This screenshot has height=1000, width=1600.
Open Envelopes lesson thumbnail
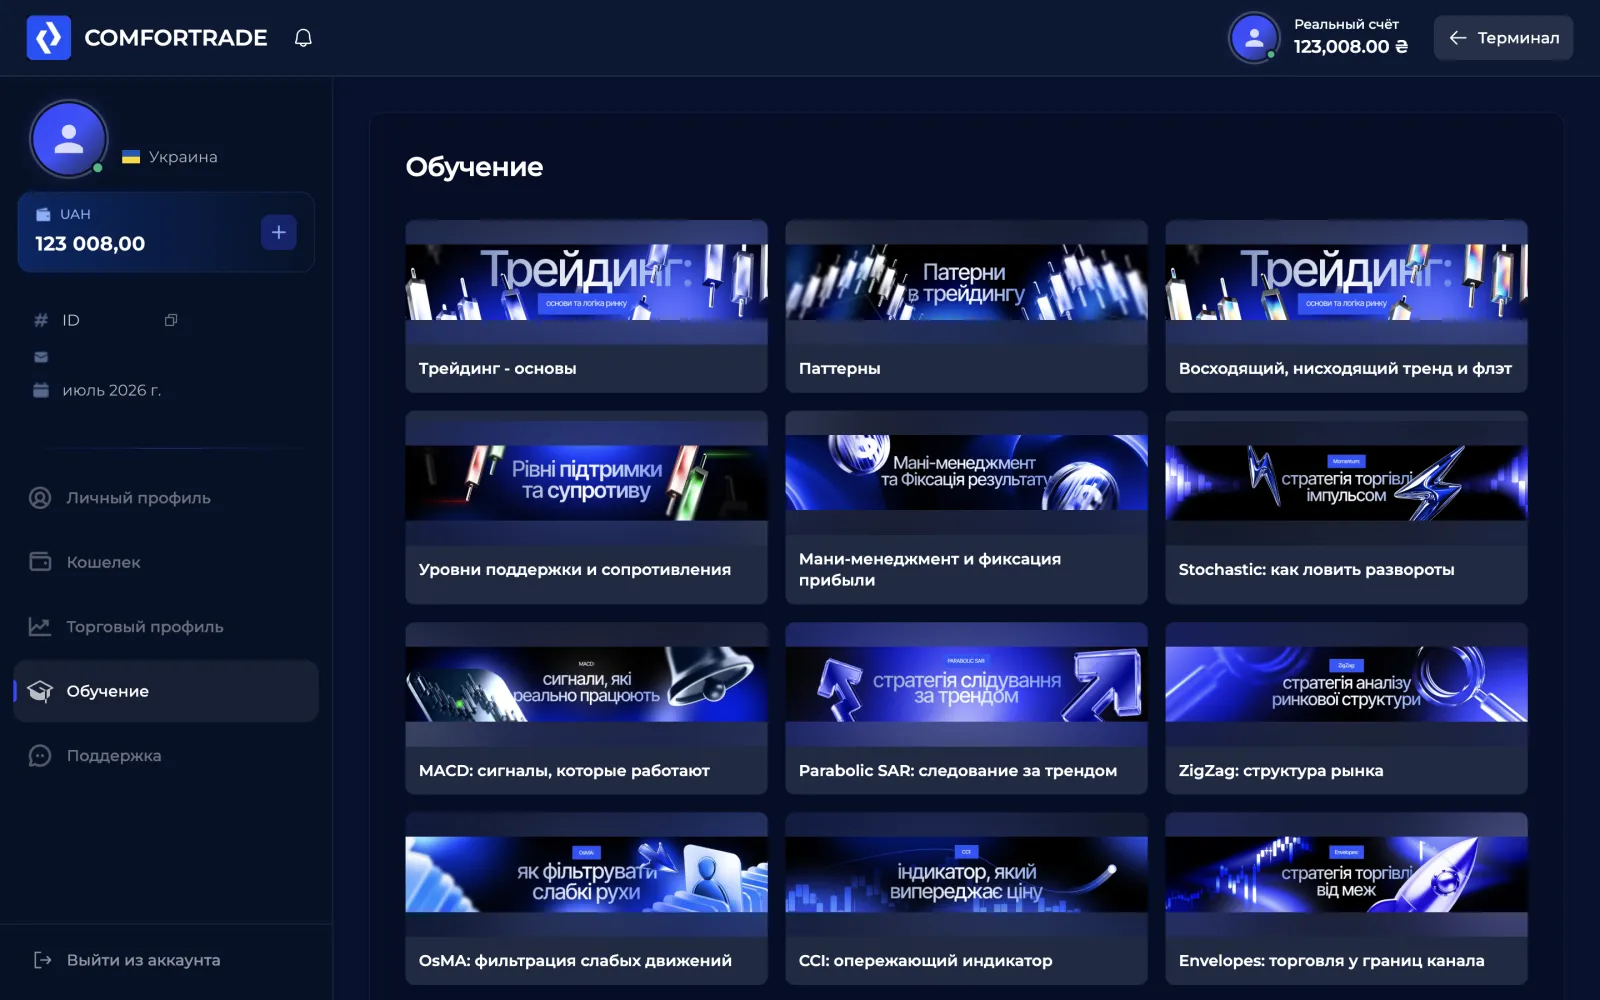tap(1346, 874)
